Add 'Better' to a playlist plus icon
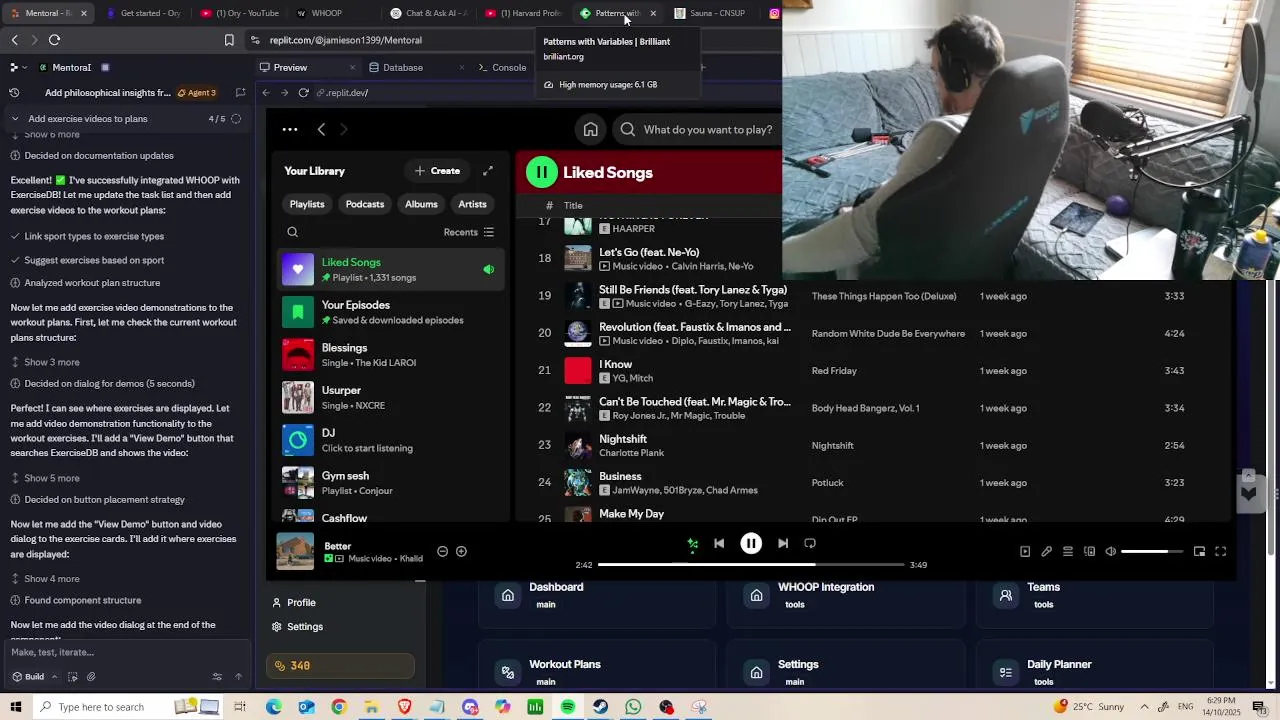1280x720 pixels. (x=461, y=551)
